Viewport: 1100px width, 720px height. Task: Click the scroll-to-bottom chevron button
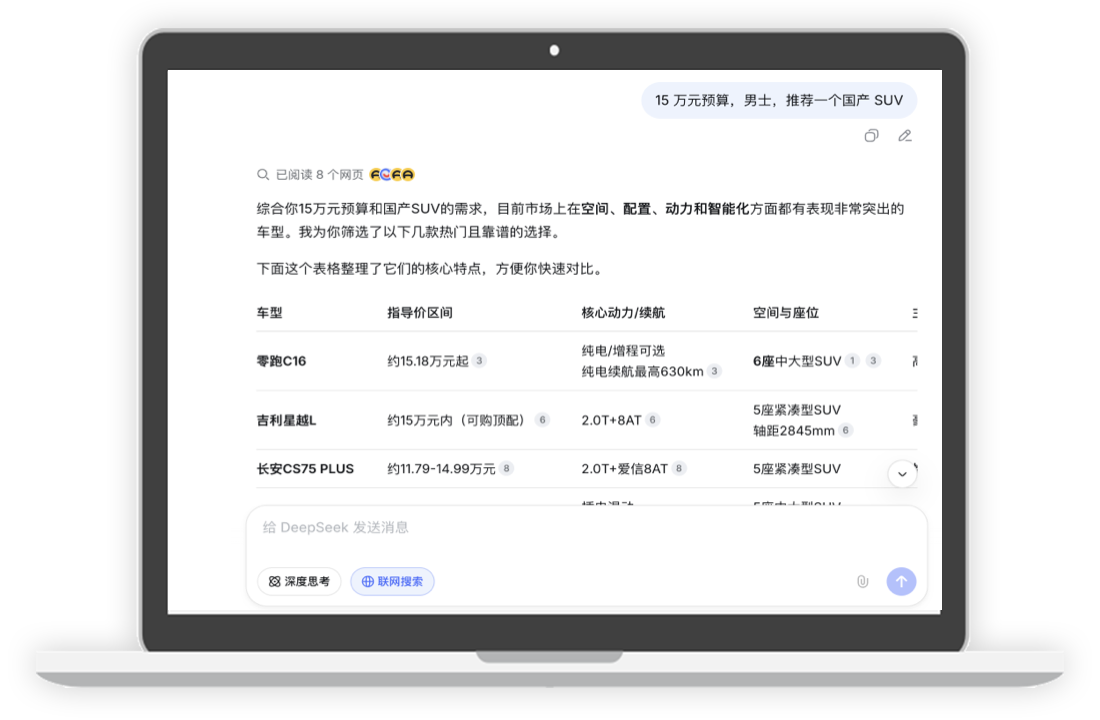pos(902,473)
